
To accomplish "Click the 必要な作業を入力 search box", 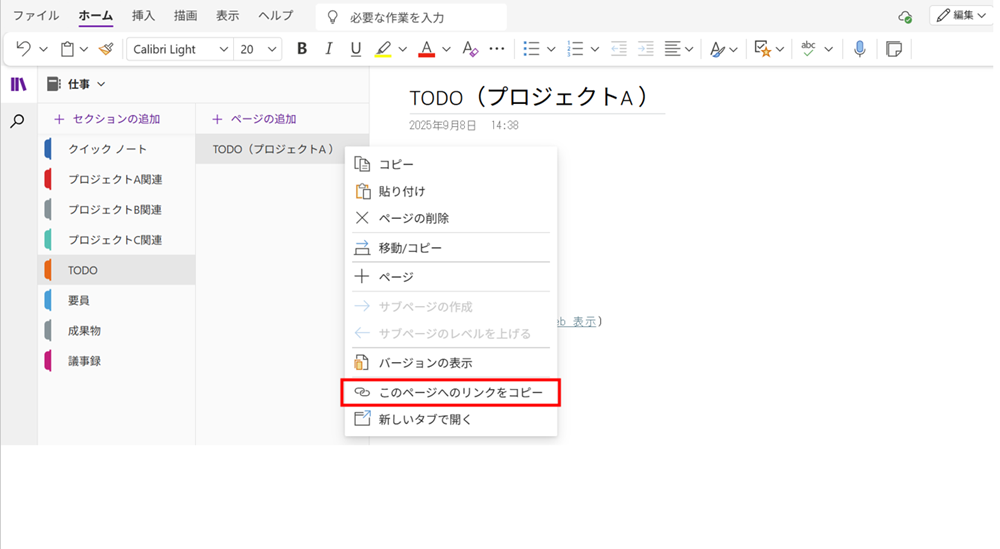I will 411,17.
